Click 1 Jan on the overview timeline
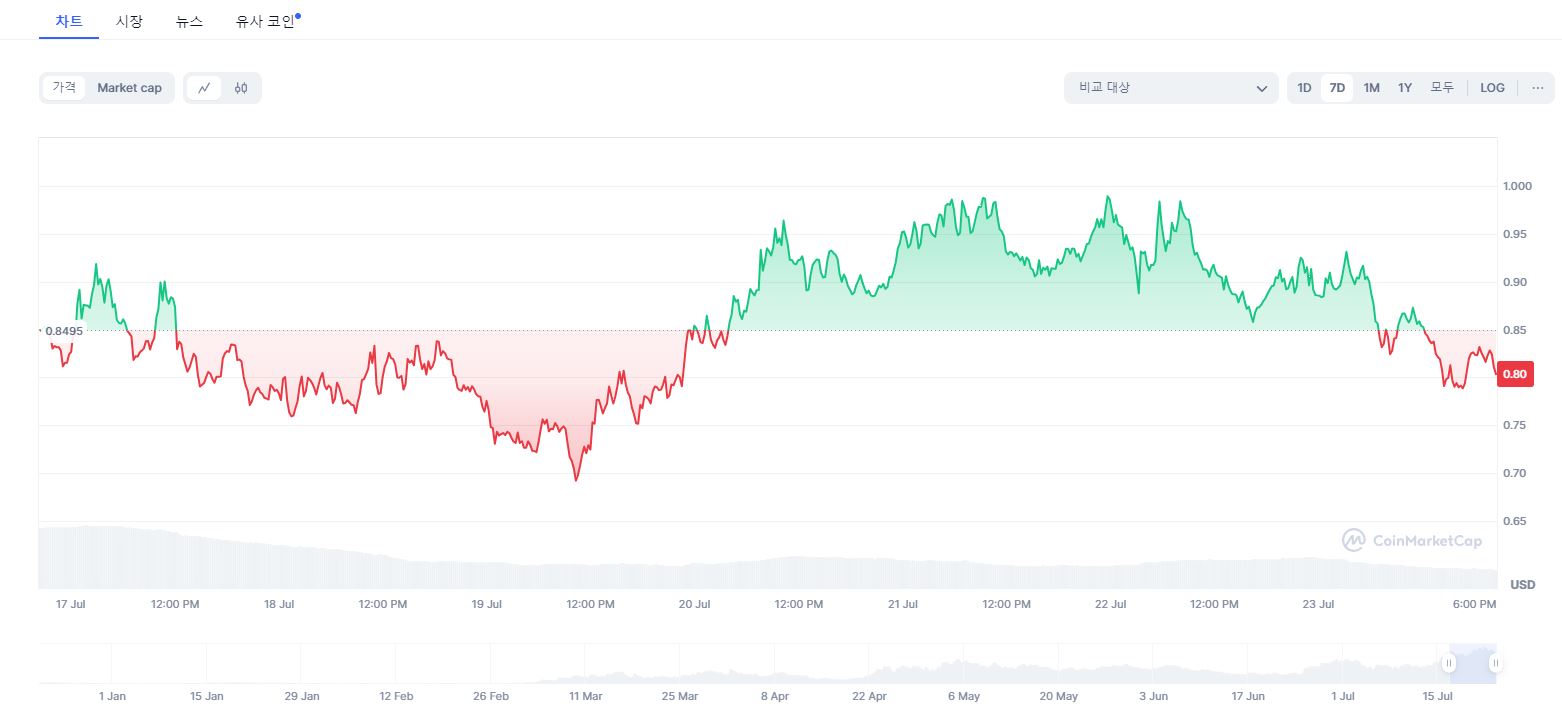The height and width of the screenshot is (728, 1562). pyautogui.click(x=112, y=696)
